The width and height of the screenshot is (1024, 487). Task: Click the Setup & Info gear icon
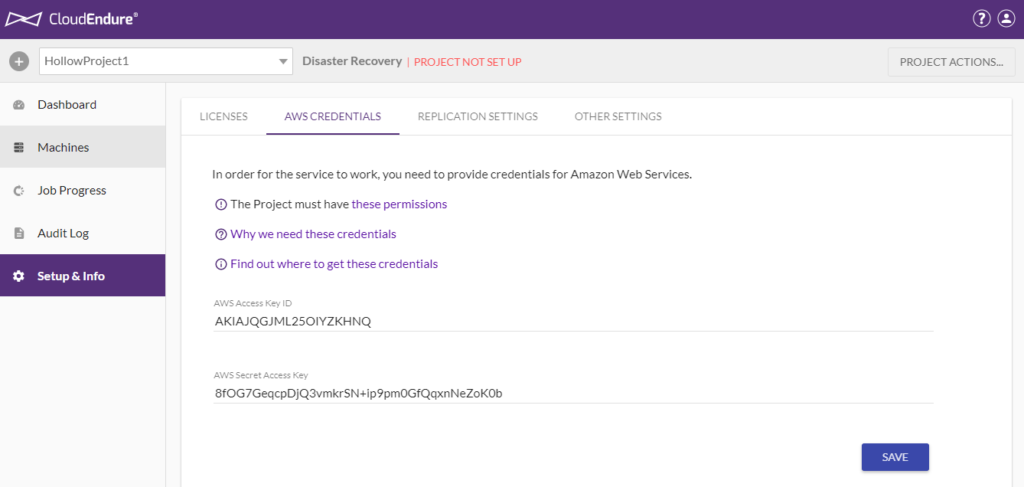(19, 276)
